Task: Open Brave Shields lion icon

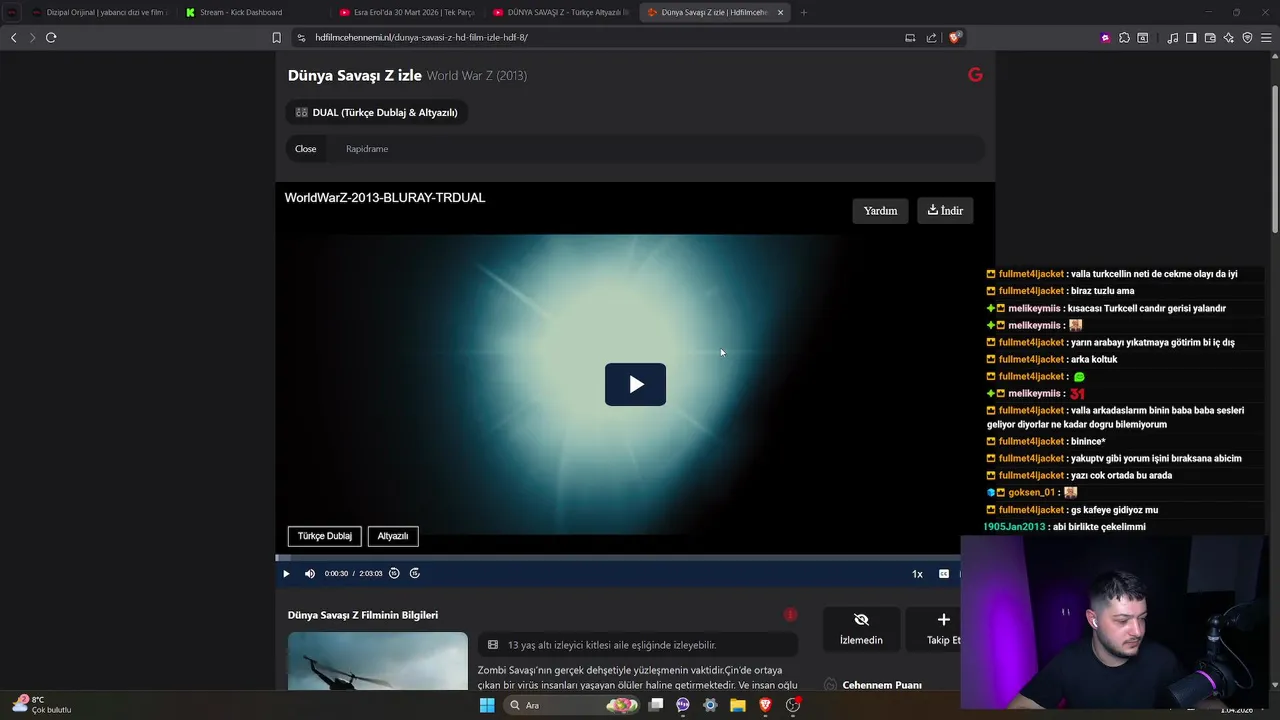Action: 955,37
